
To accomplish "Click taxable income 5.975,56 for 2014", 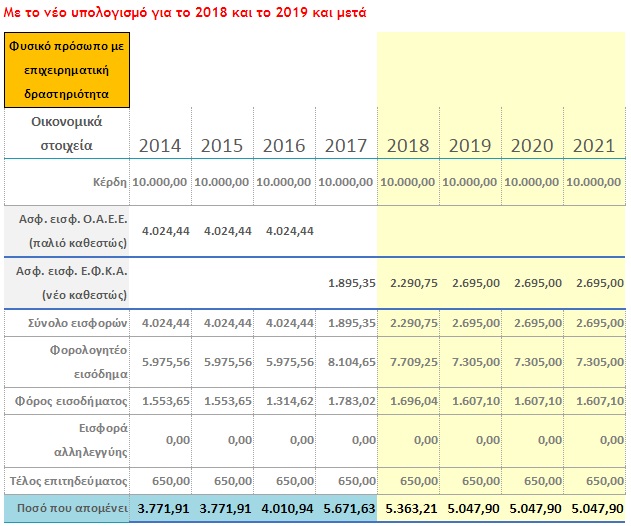I will [x=166, y=362].
